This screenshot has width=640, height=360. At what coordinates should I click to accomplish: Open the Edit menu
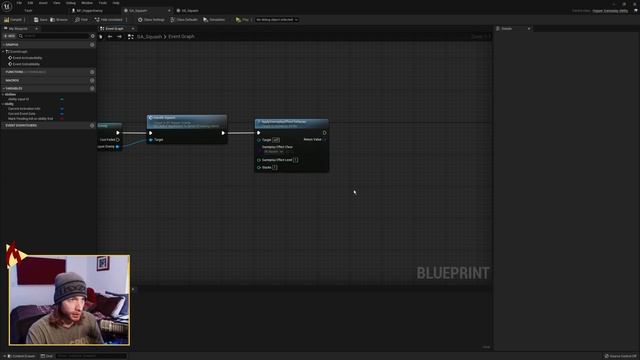tap(30, 3)
